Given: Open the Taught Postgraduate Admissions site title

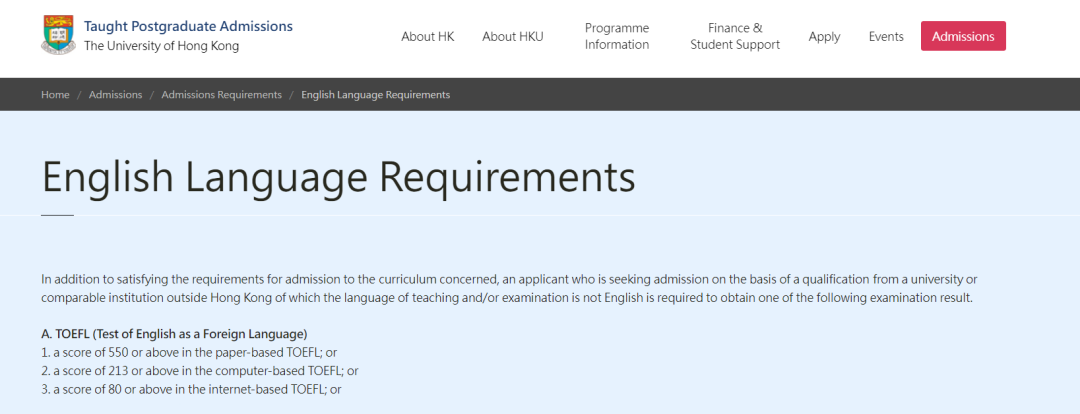Looking at the screenshot, I should [x=188, y=26].
